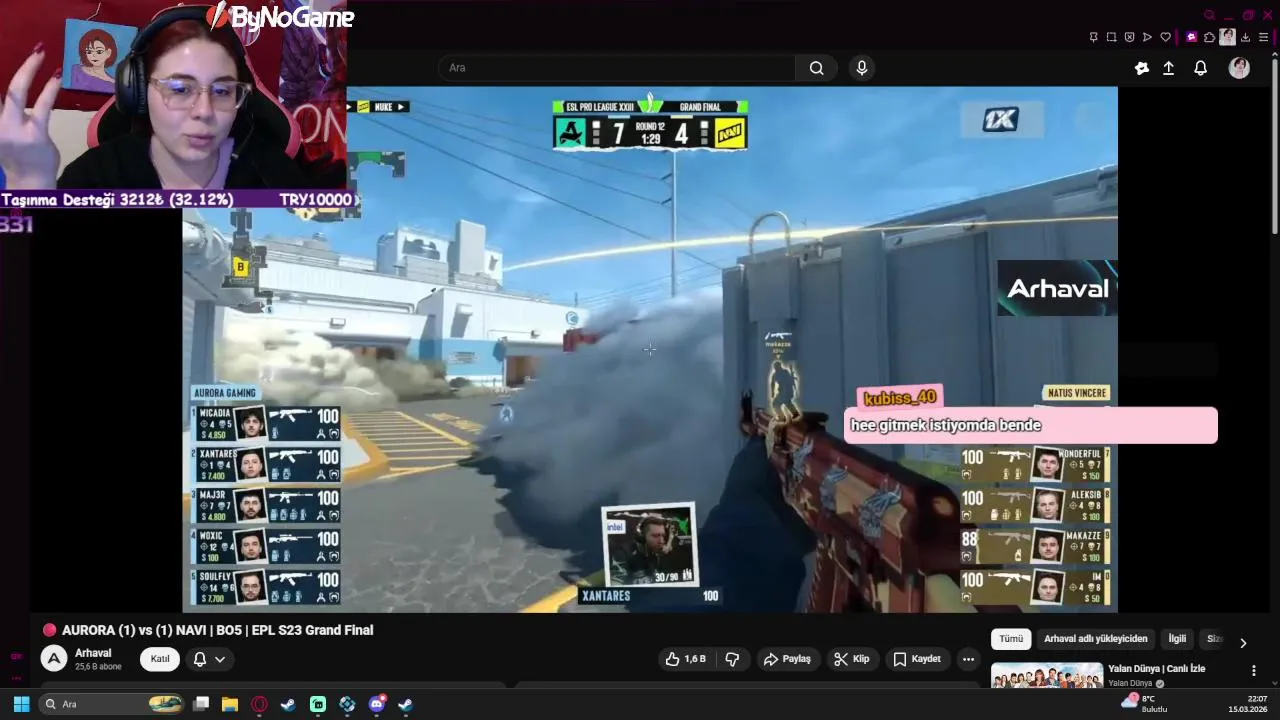Click the star badge icon in YouTube header

[x=1141, y=68]
